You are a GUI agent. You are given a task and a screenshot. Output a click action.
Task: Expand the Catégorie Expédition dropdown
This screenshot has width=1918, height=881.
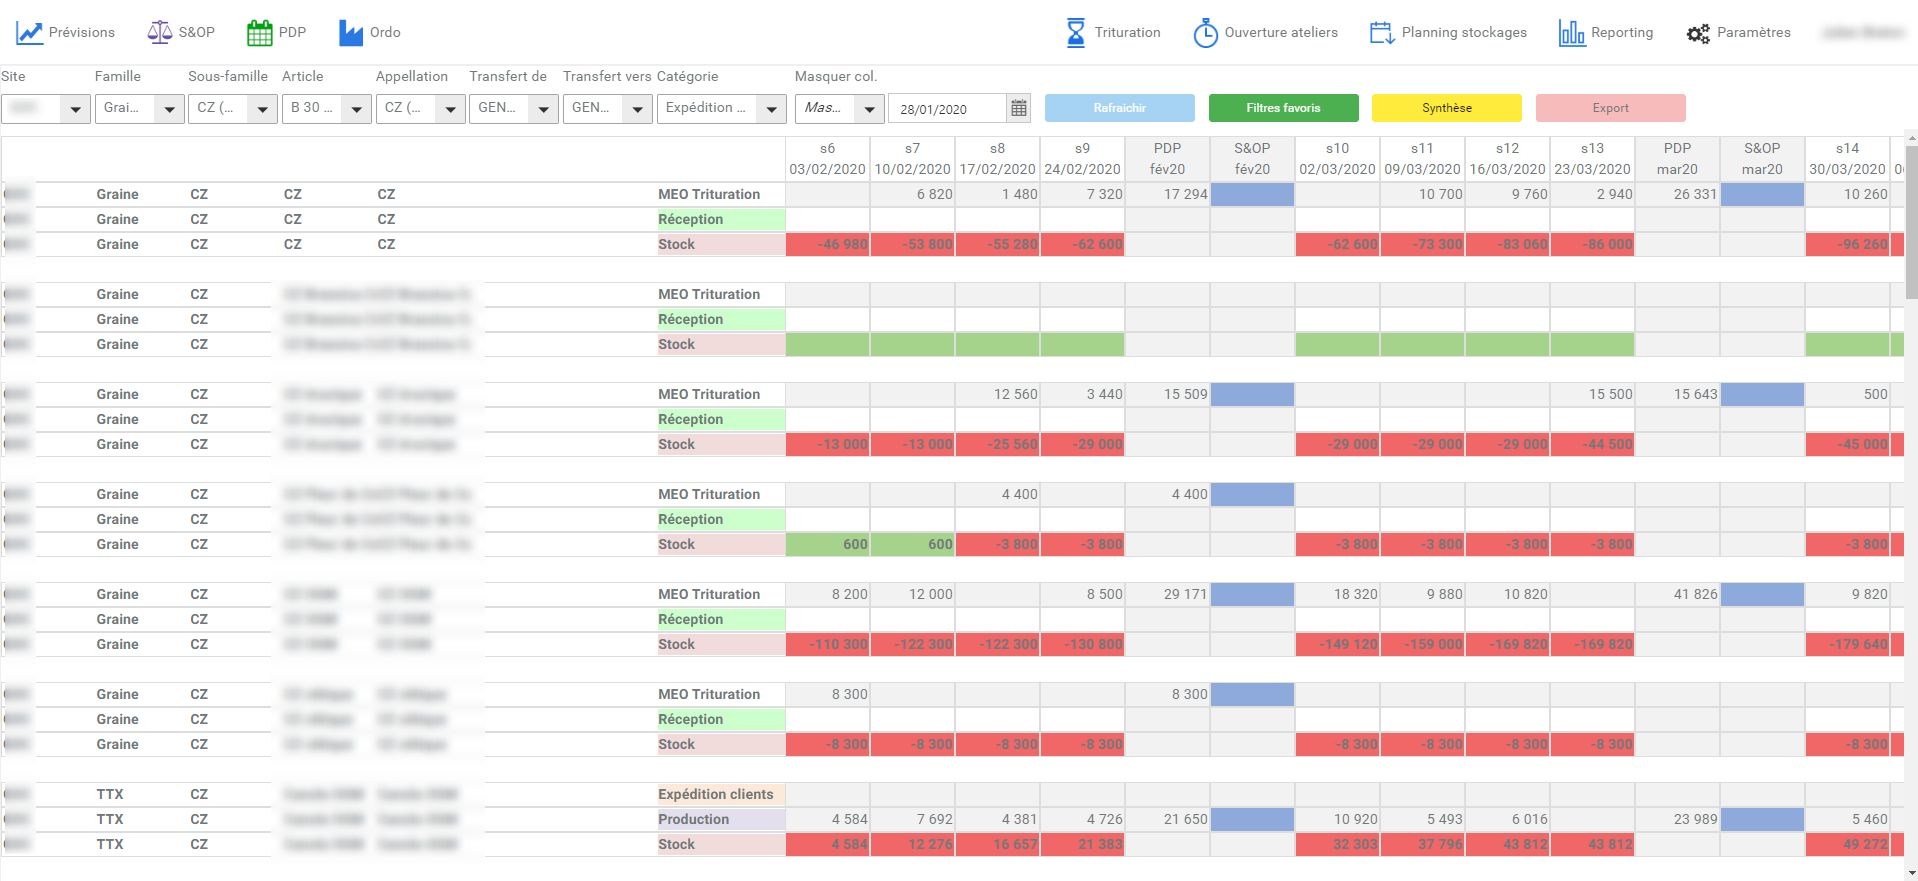point(771,108)
